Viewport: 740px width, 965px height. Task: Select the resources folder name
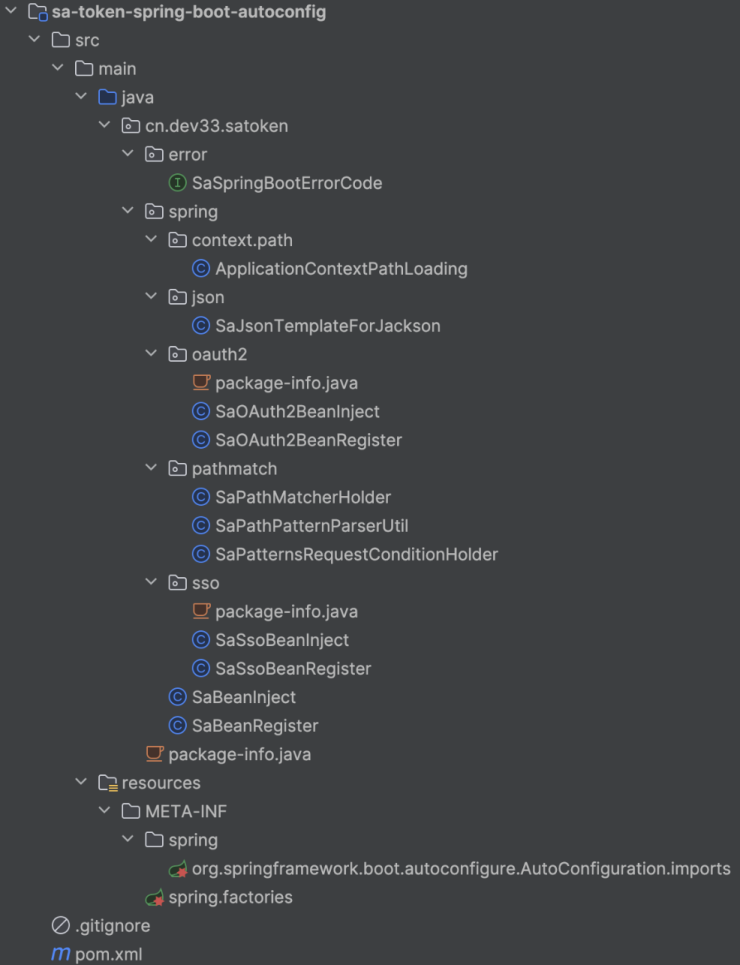161,782
